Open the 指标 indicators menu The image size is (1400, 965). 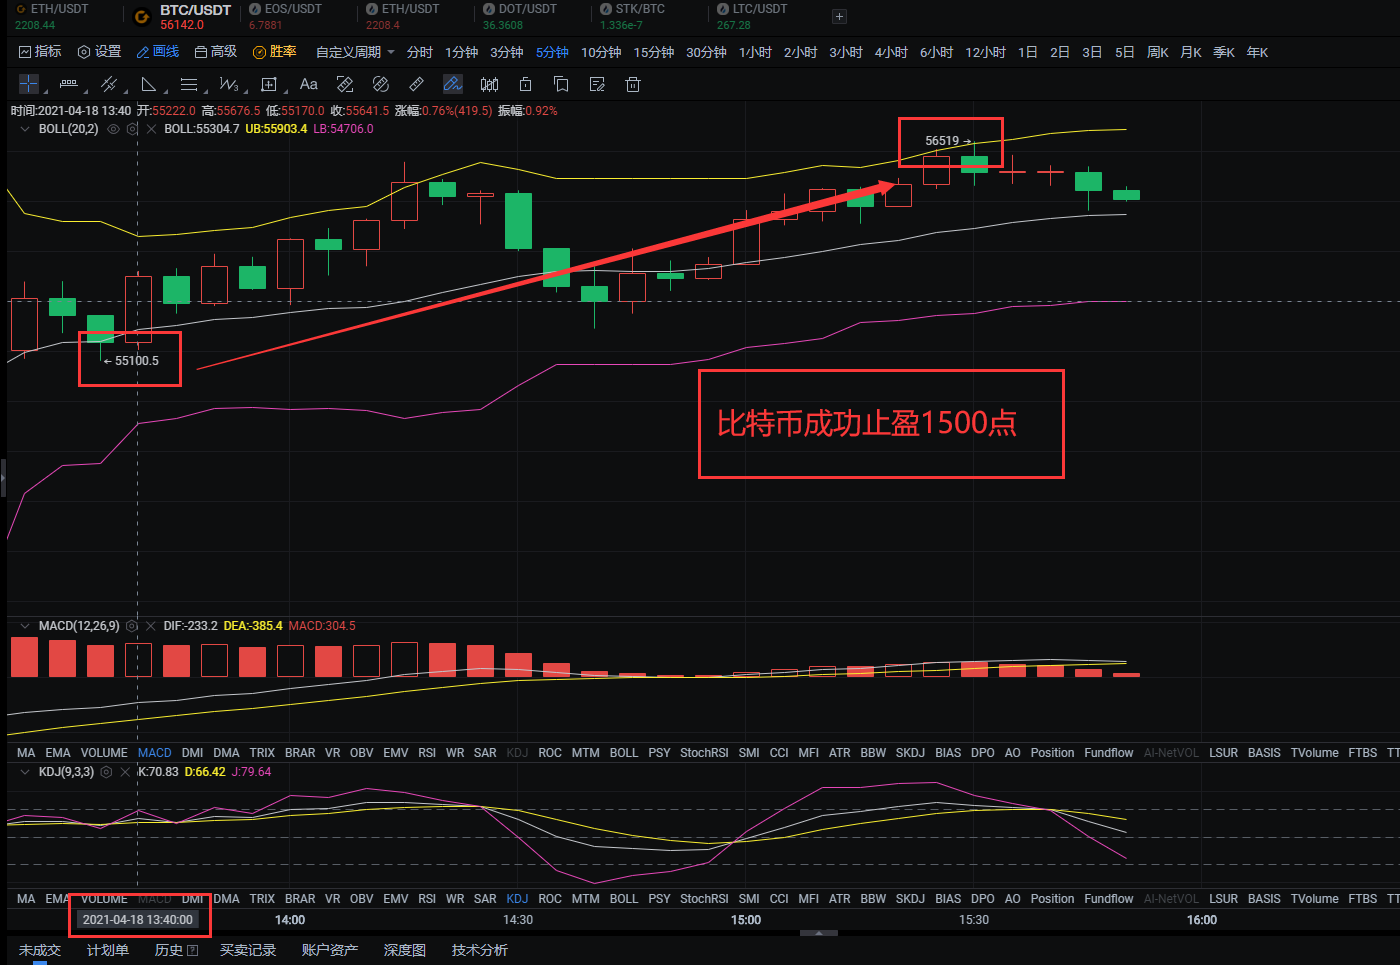tap(40, 52)
